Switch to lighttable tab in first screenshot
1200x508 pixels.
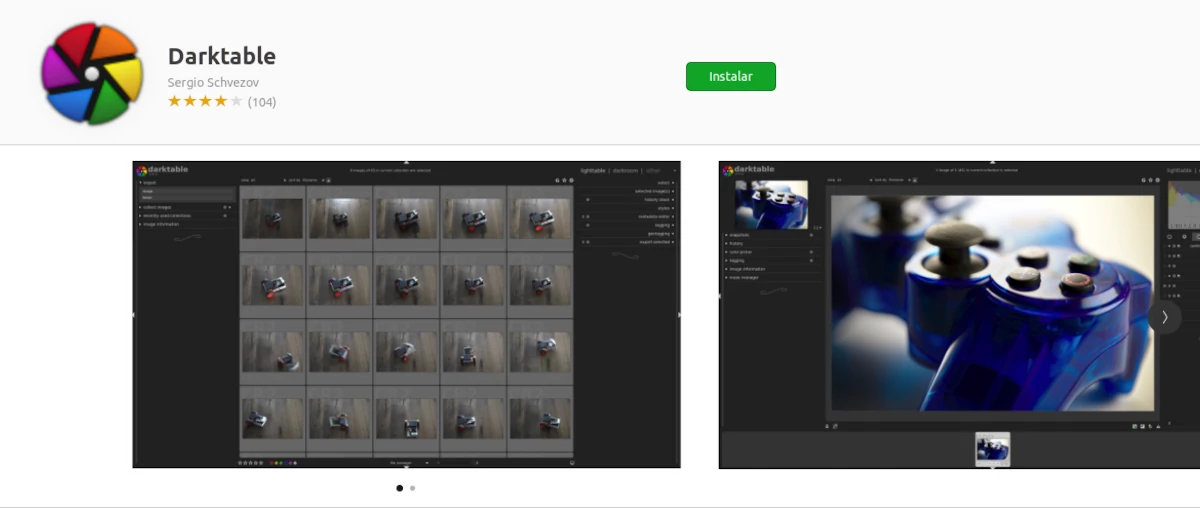pos(593,171)
